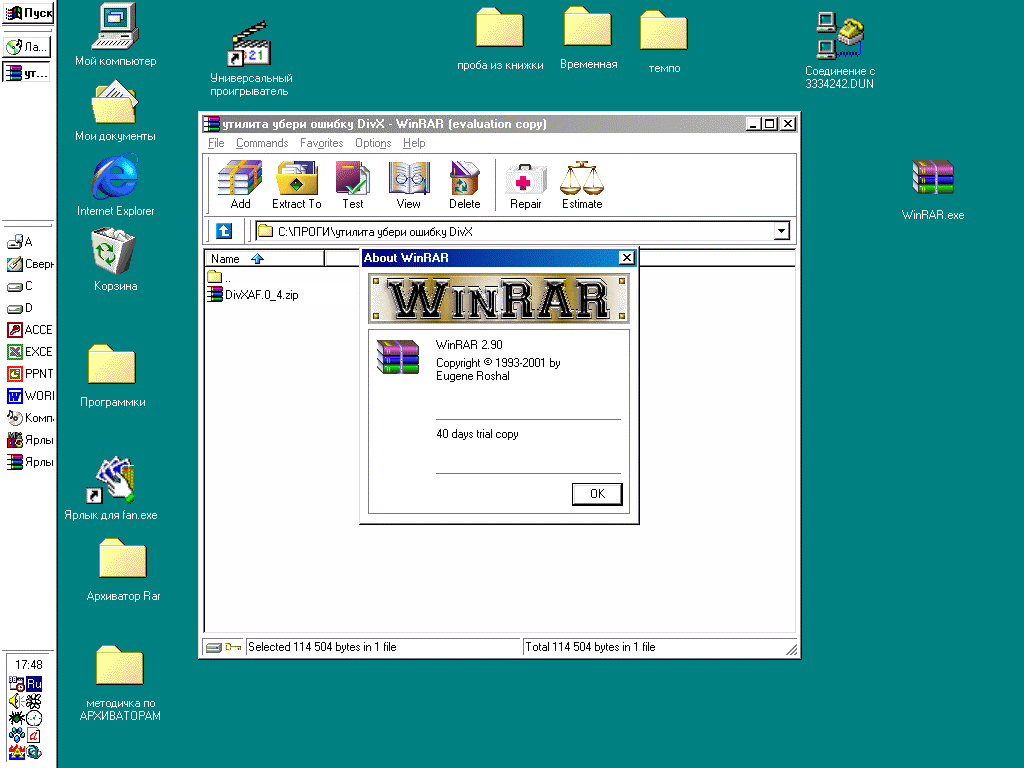Click the Task Scheduler tray icon
The image size is (1024, 768).
(16, 684)
